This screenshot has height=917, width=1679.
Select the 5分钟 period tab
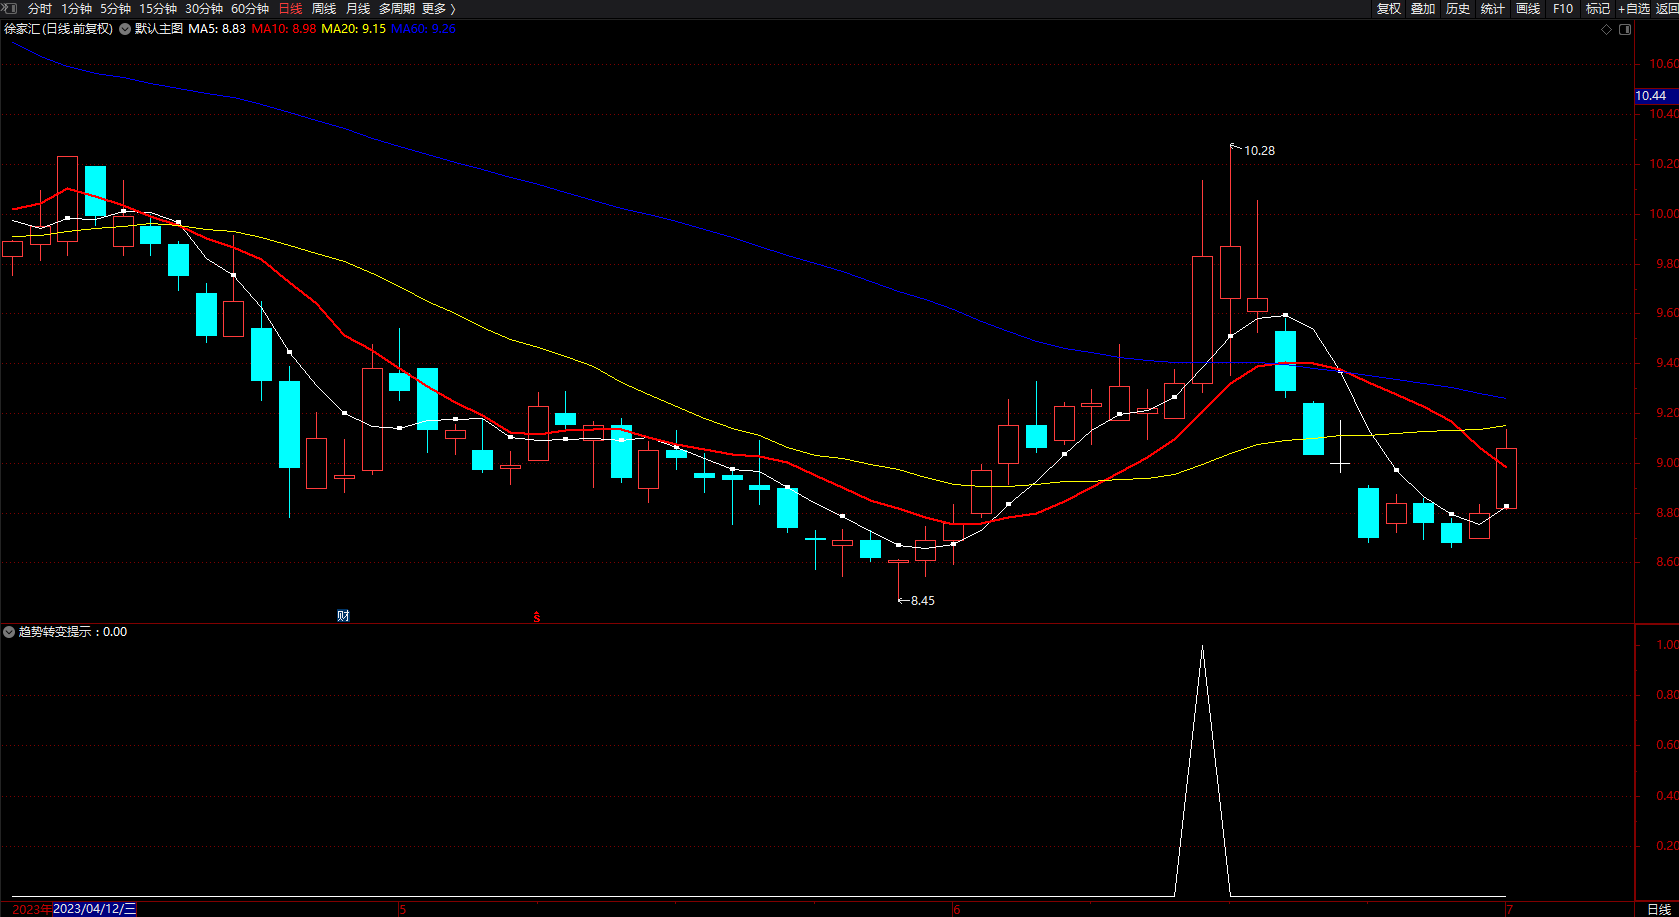click(115, 8)
